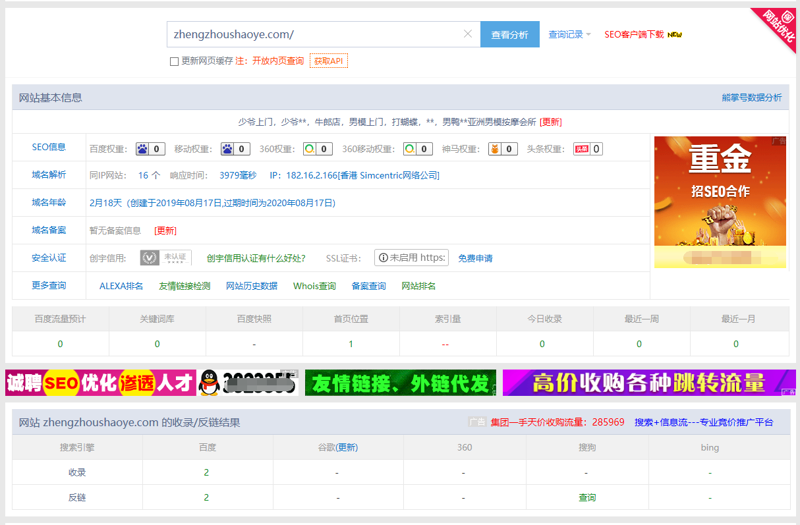
Task: Click the 高价收购各种跳转流量 banner
Action: (x=649, y=383)
